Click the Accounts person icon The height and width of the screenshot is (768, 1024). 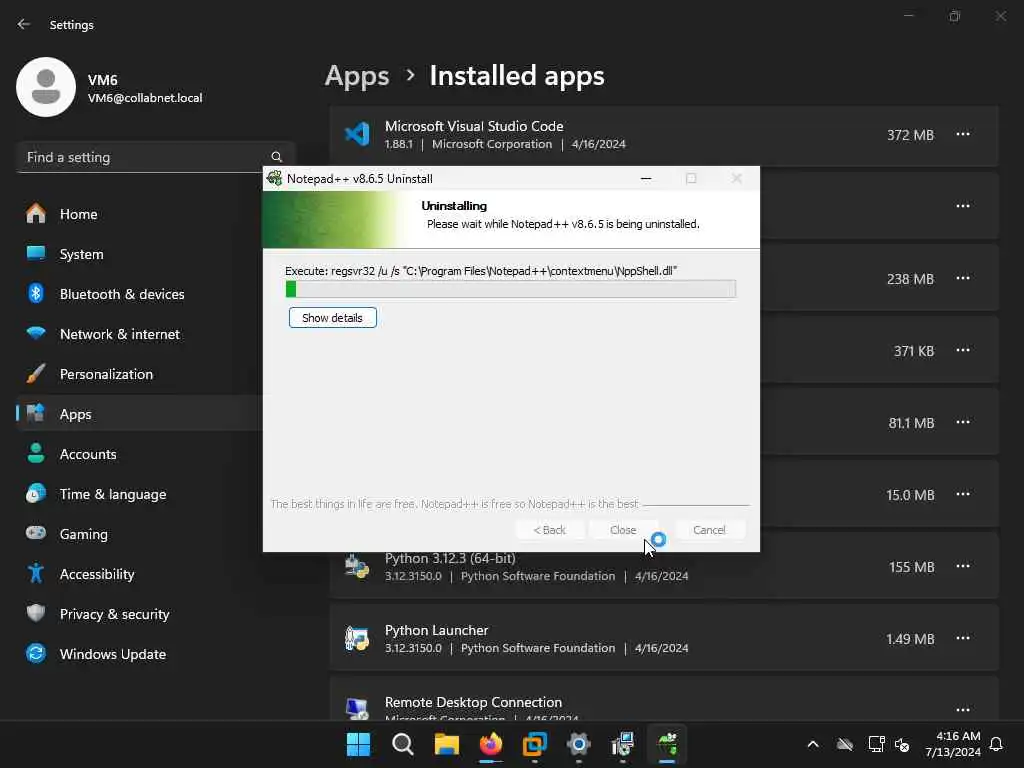click(x=36, y=453)
